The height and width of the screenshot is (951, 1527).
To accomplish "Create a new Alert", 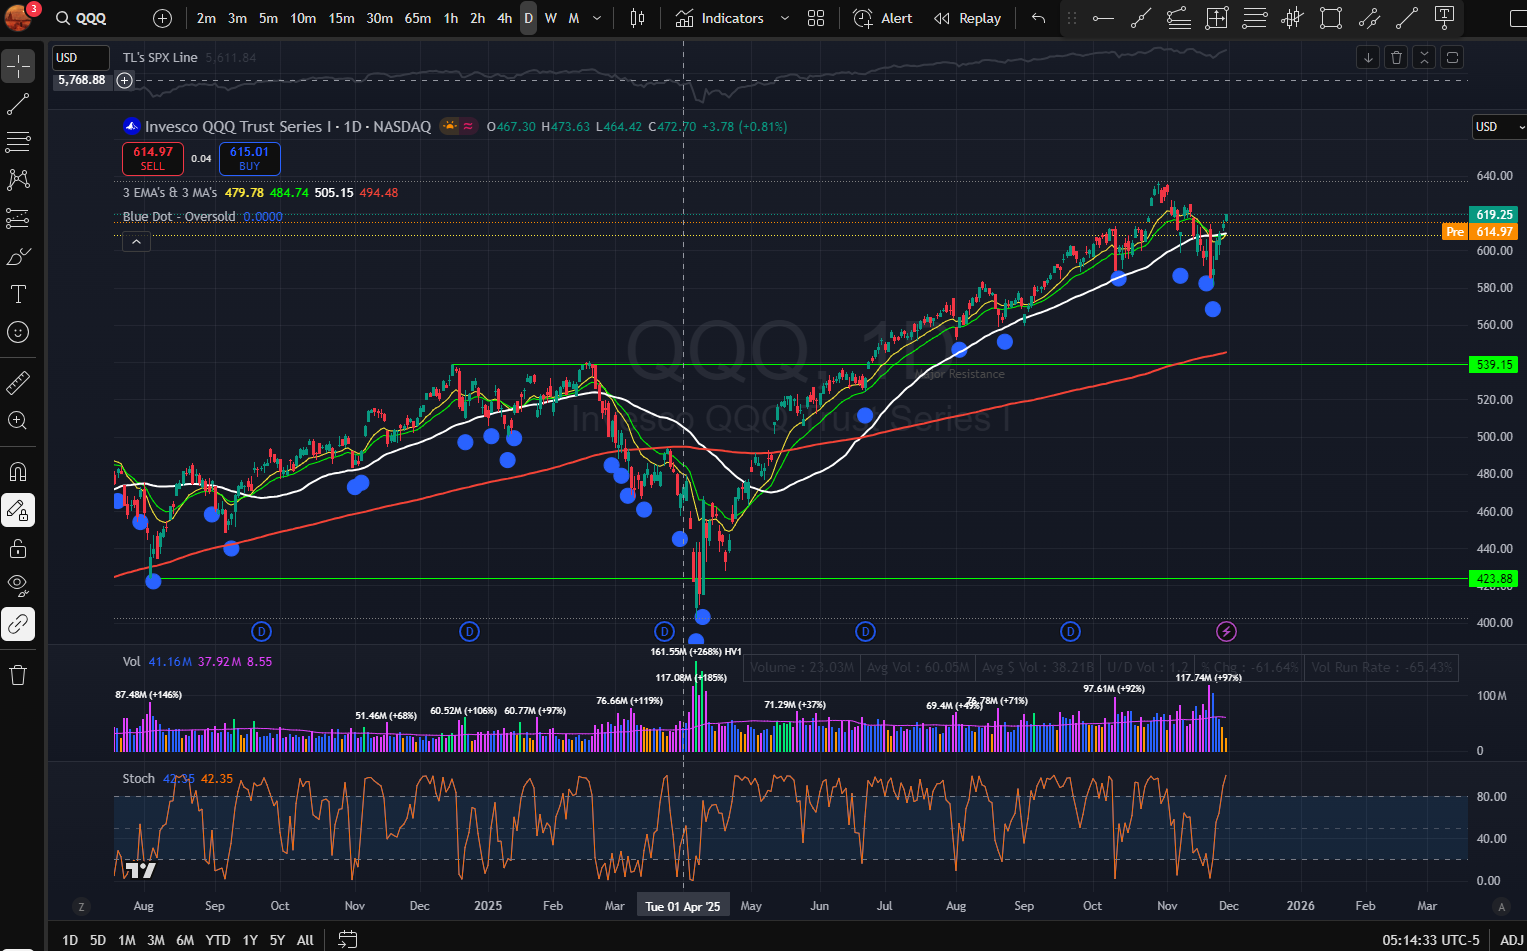I will point(882,18).
